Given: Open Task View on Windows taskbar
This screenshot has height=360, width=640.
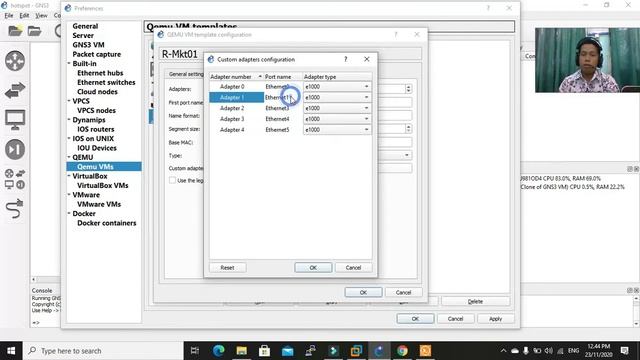Looking at the screenshot, I should pos(195,351).
